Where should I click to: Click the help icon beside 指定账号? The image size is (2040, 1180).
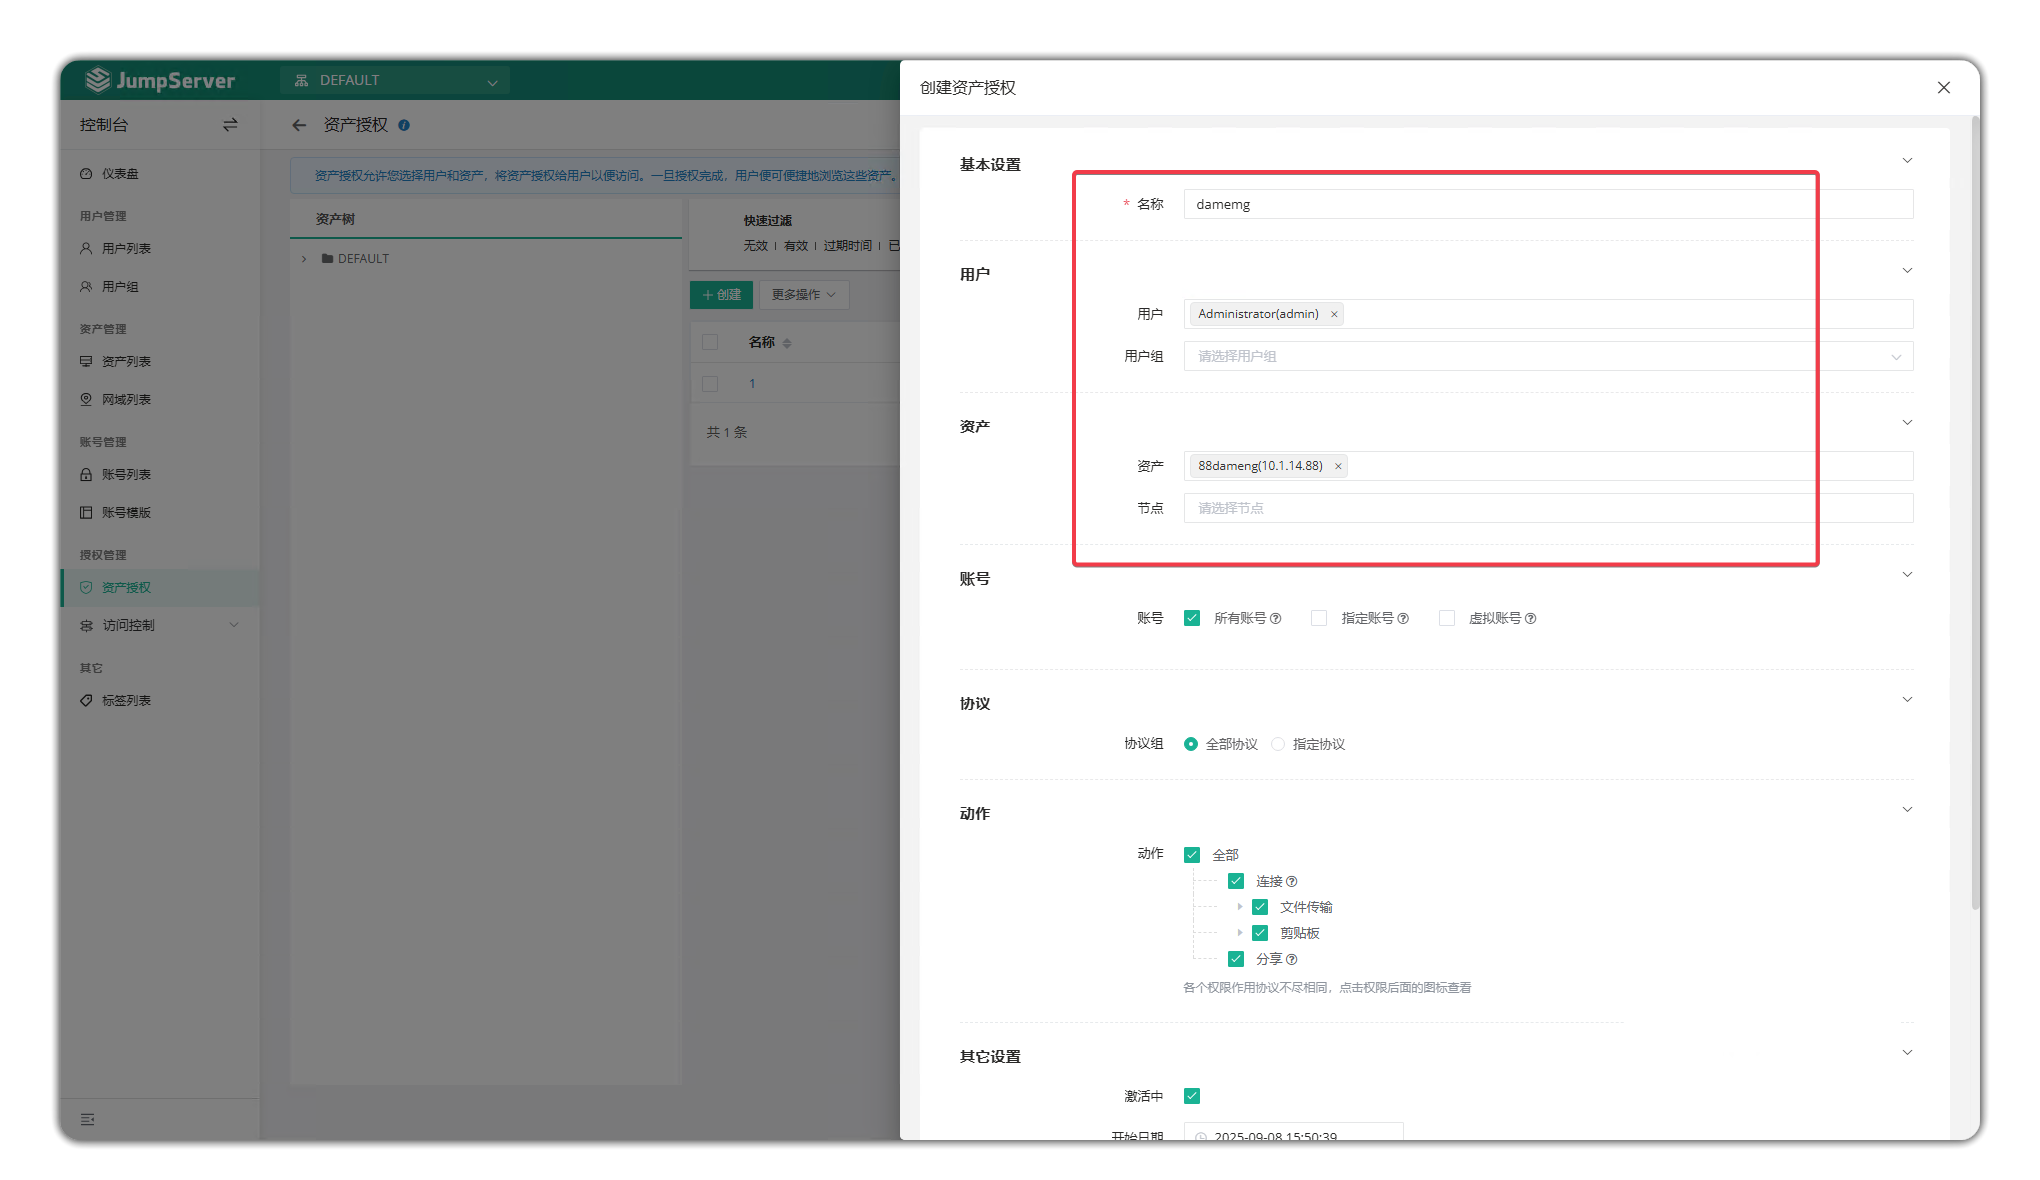pos(1403,619)
